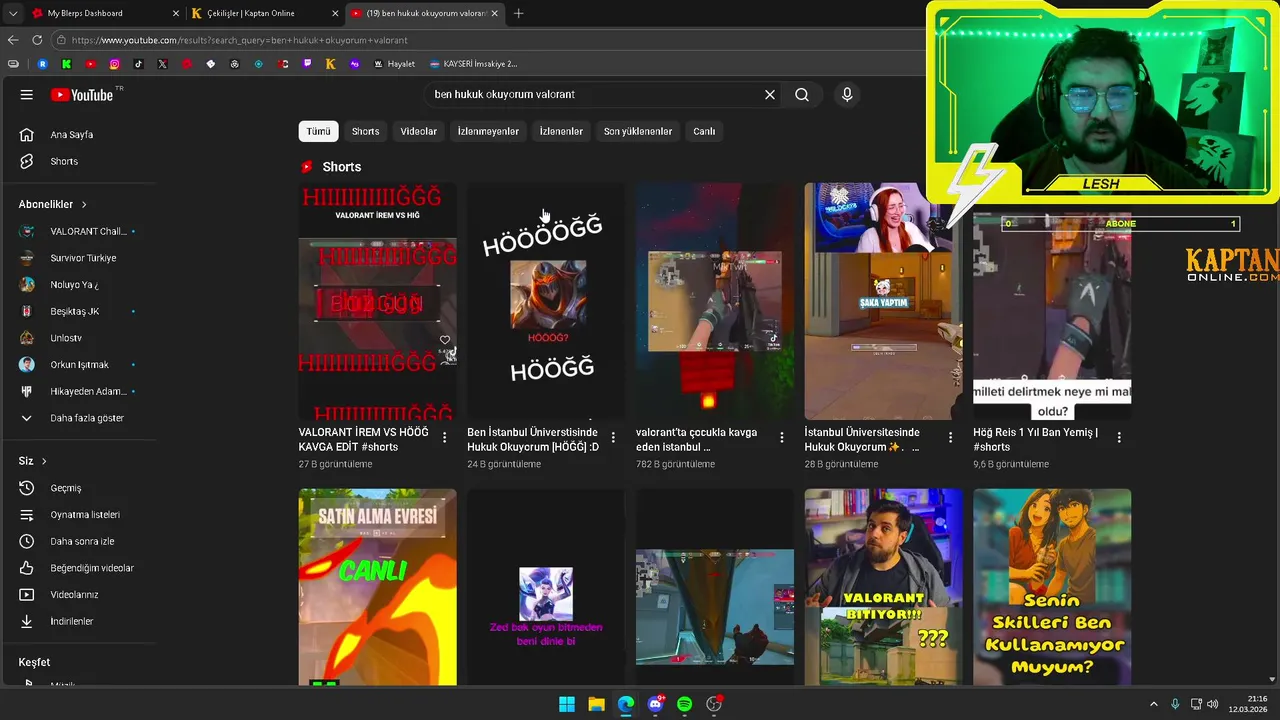Open more options for Höğ Reis short
Screen dimensions: 1280x720
click(x=1119, y=437)
